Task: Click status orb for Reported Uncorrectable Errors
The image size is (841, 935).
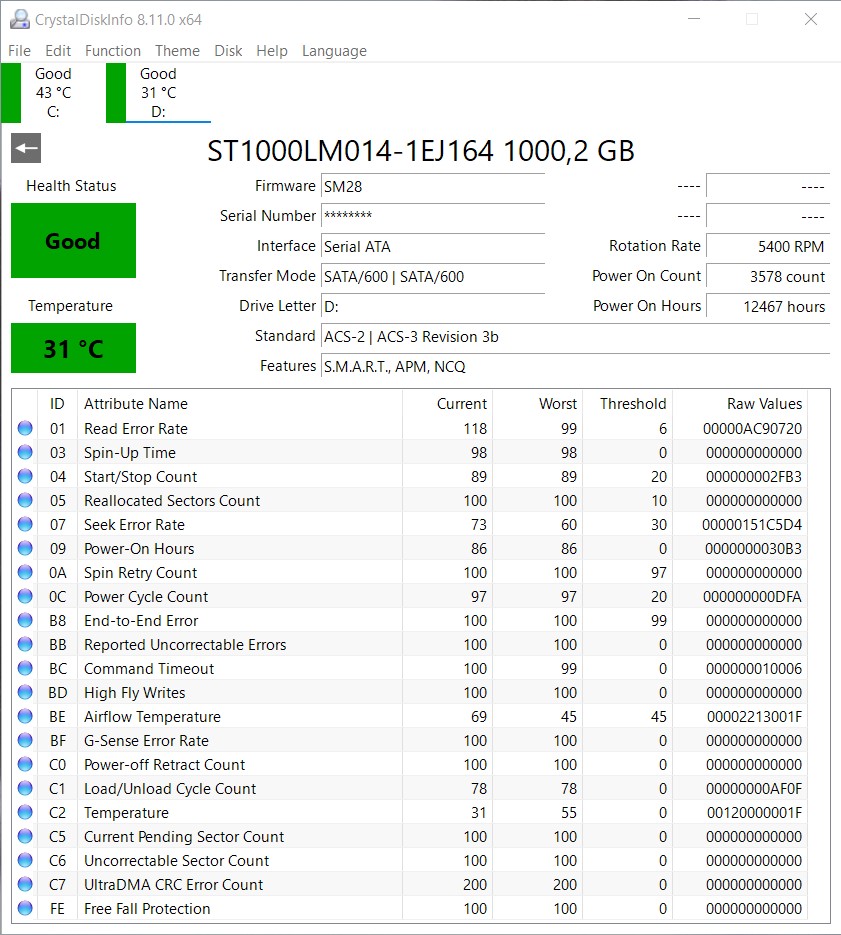Action: click(25, 644)
